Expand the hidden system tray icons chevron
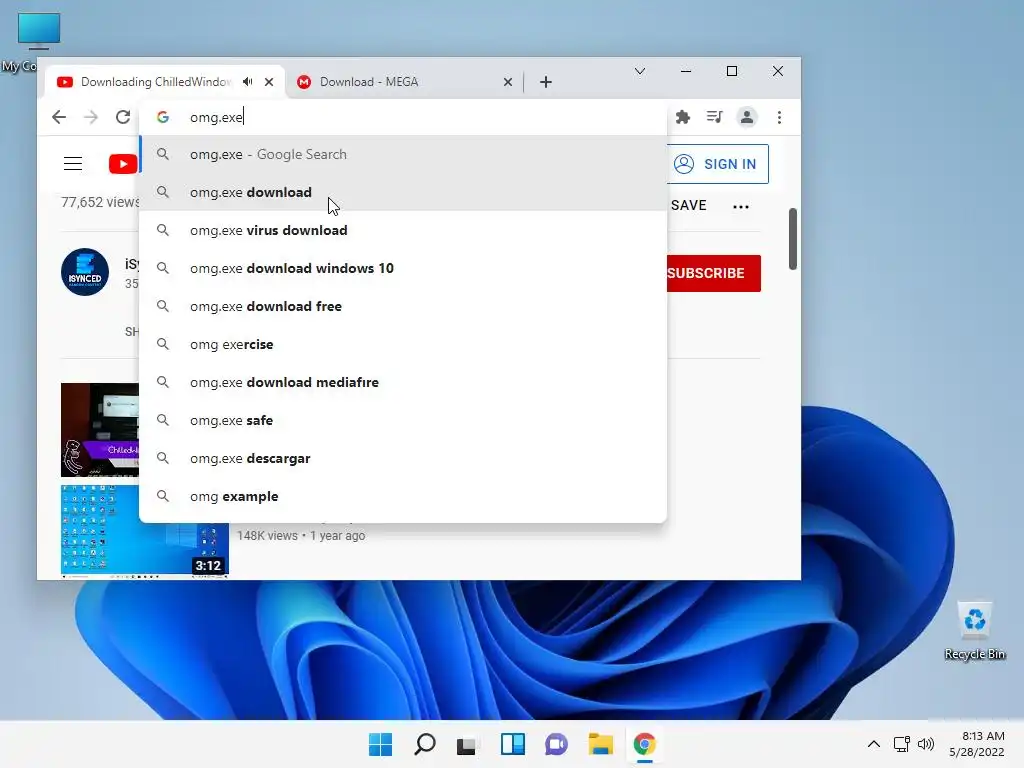This screenshot has width=1024, height=768. click(873, 744)
